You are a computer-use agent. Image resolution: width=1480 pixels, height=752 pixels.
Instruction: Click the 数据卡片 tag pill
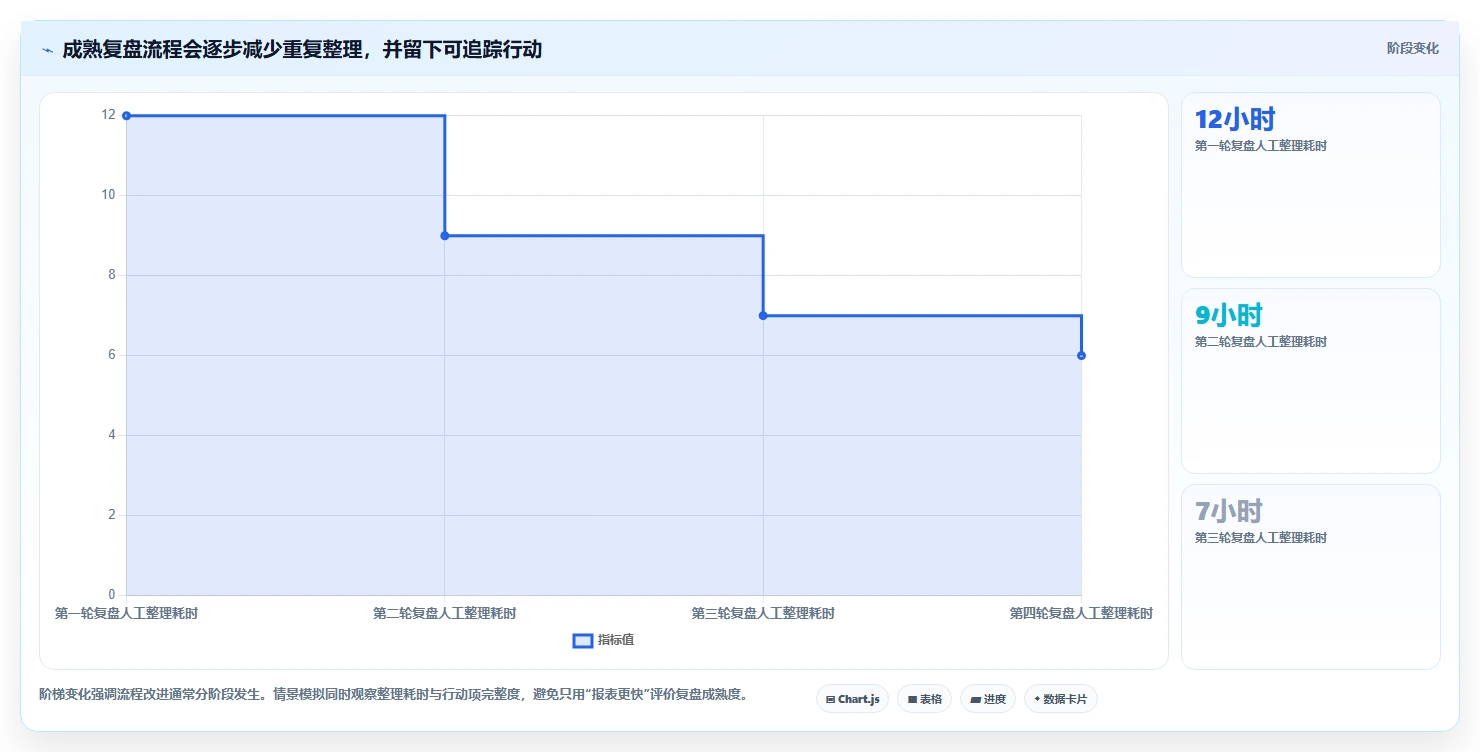click(1060, 699)
